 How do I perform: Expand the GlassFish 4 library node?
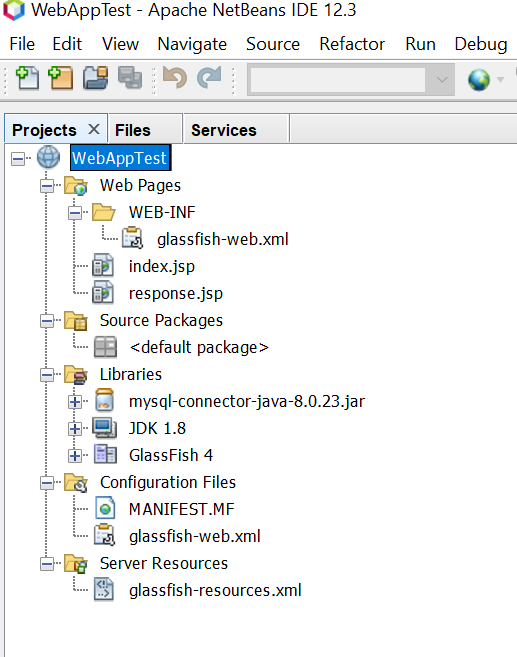75,455
